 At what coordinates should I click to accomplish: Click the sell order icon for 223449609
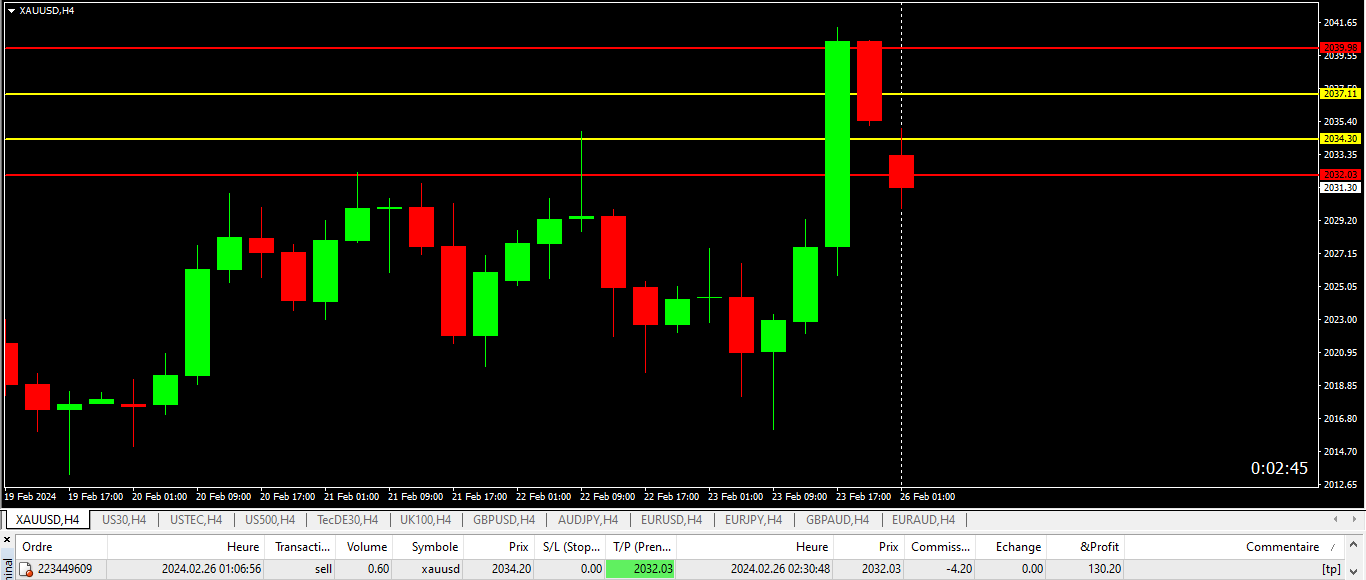[27, 569]
